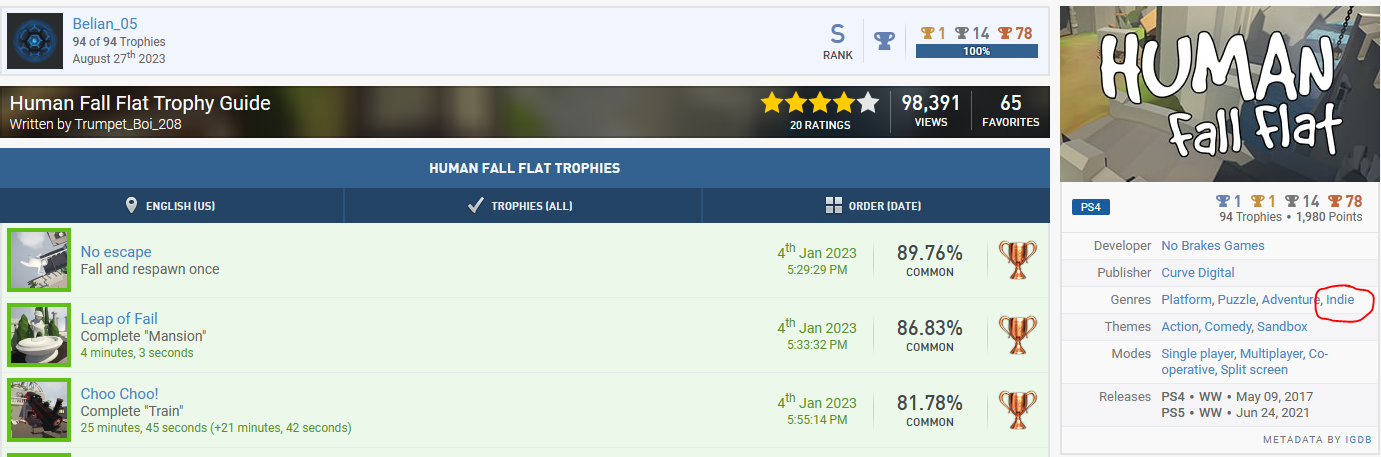Viewport: 1381px width, 457px height.
Task: Open the Curve Digital publisher link
Action: pos(1197,273)
